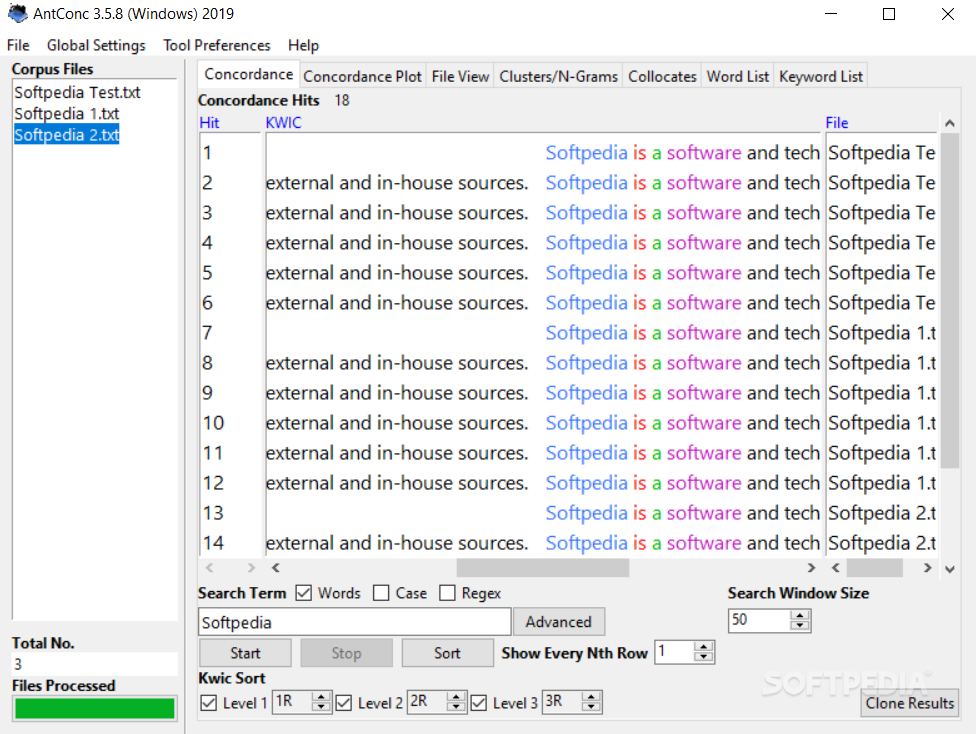
Task: Switch to the Keyword List tab
Action: click(x=820, y=77)
